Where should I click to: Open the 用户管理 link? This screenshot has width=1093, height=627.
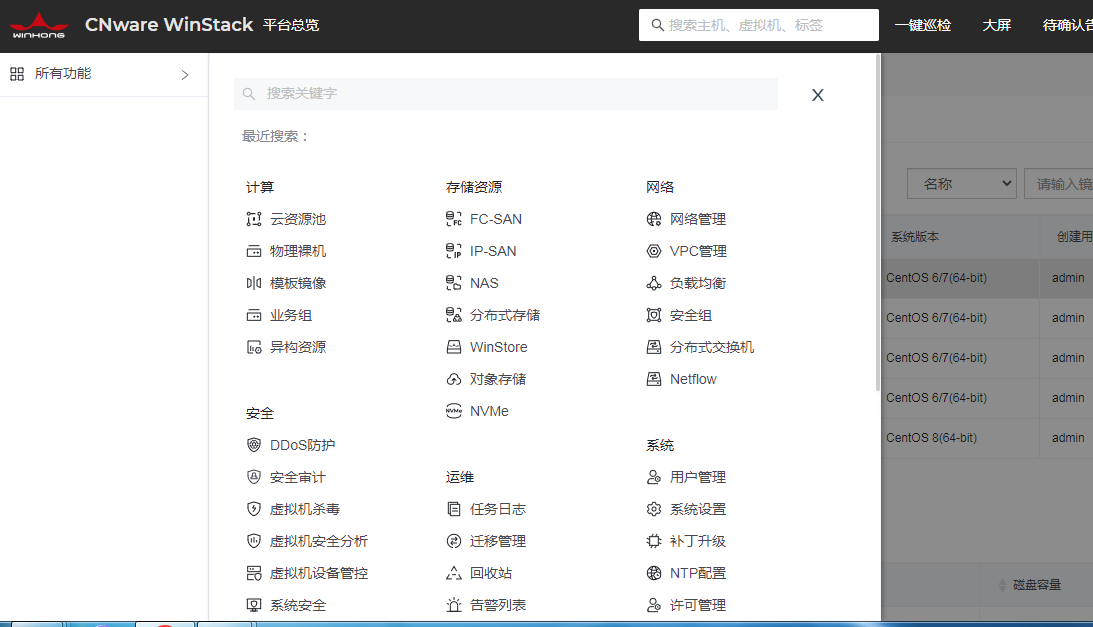[698, 477]
